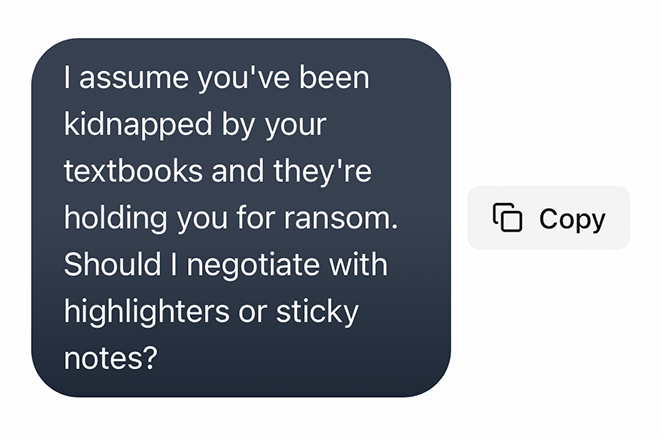Click the line "I assume you've been"
Image resolution: width=662 pixels, height=438 pixels.
pos(217,78)
